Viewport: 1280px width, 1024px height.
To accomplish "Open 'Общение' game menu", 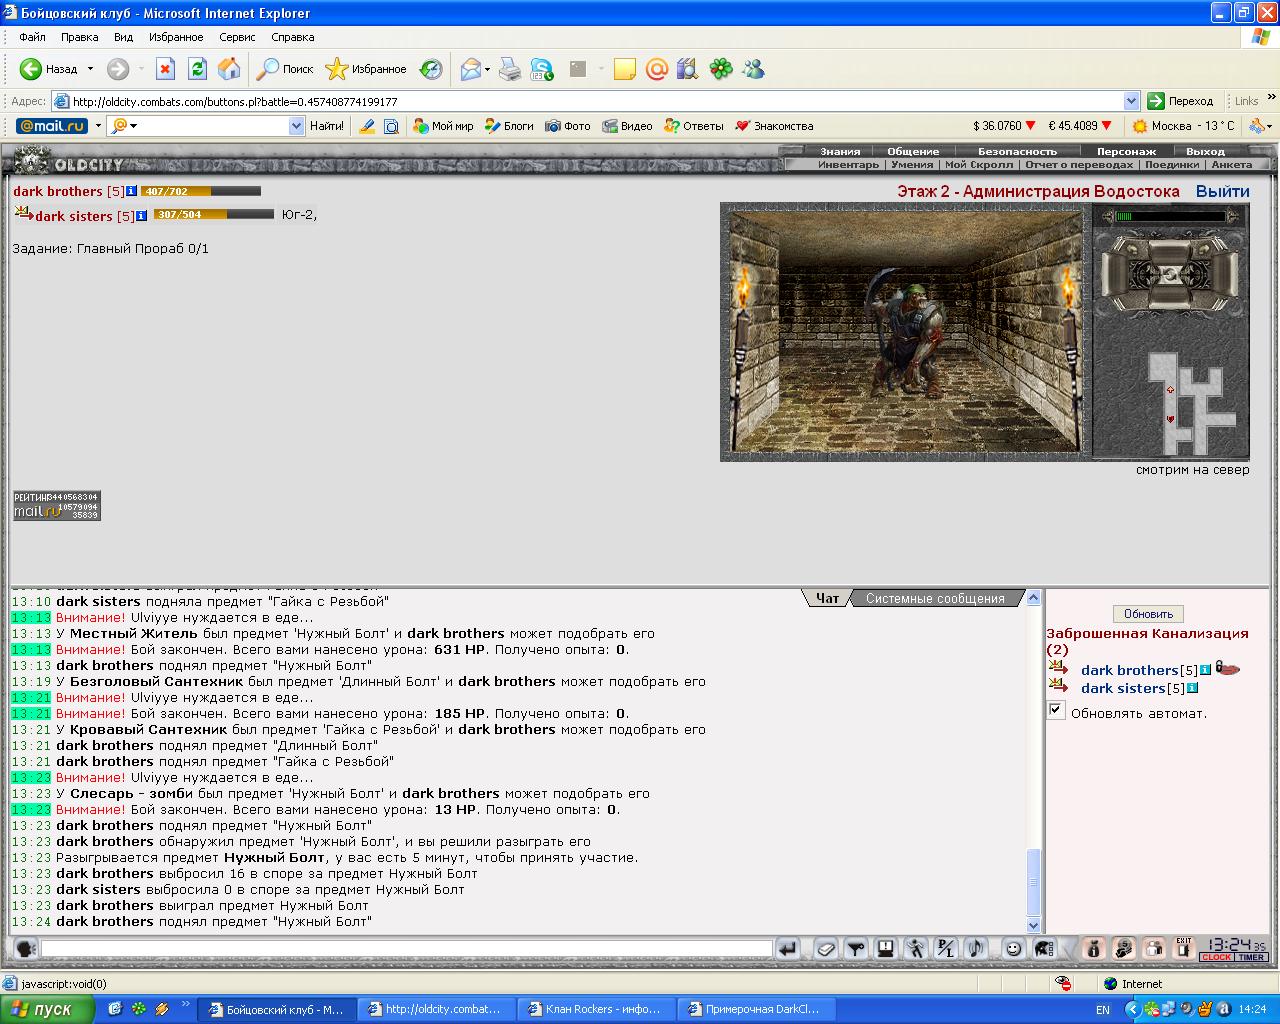I will (x=913, y=151).
